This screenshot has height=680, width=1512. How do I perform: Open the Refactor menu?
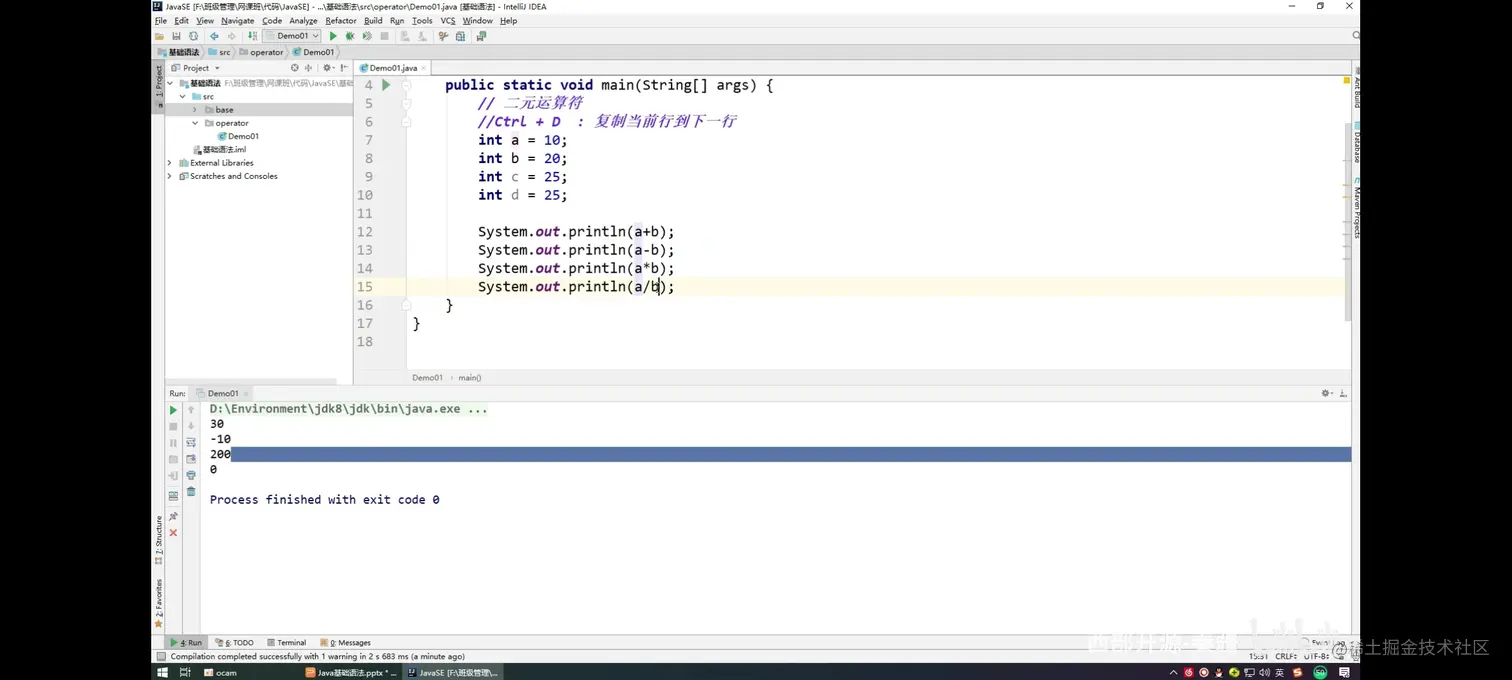coord(340,20)
